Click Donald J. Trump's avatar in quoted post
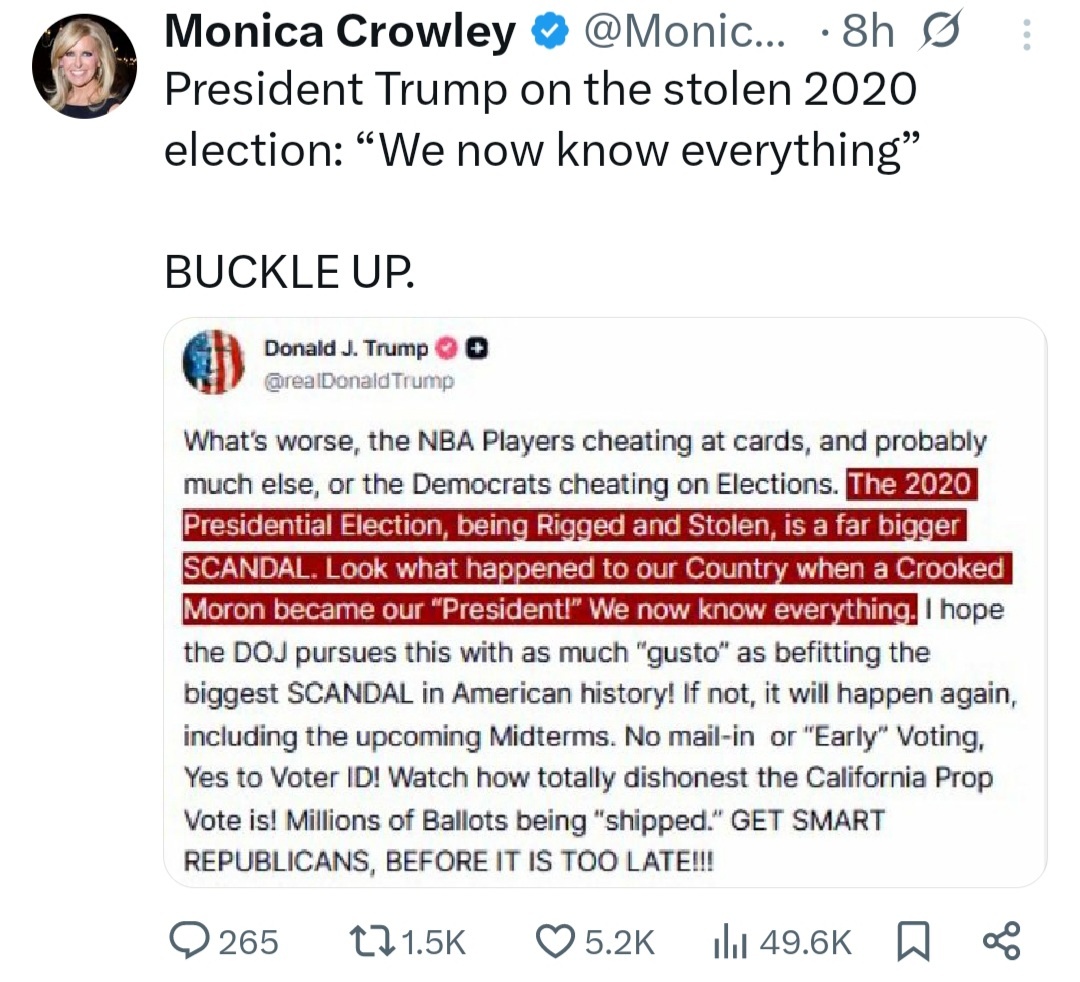 pos(213,361)
